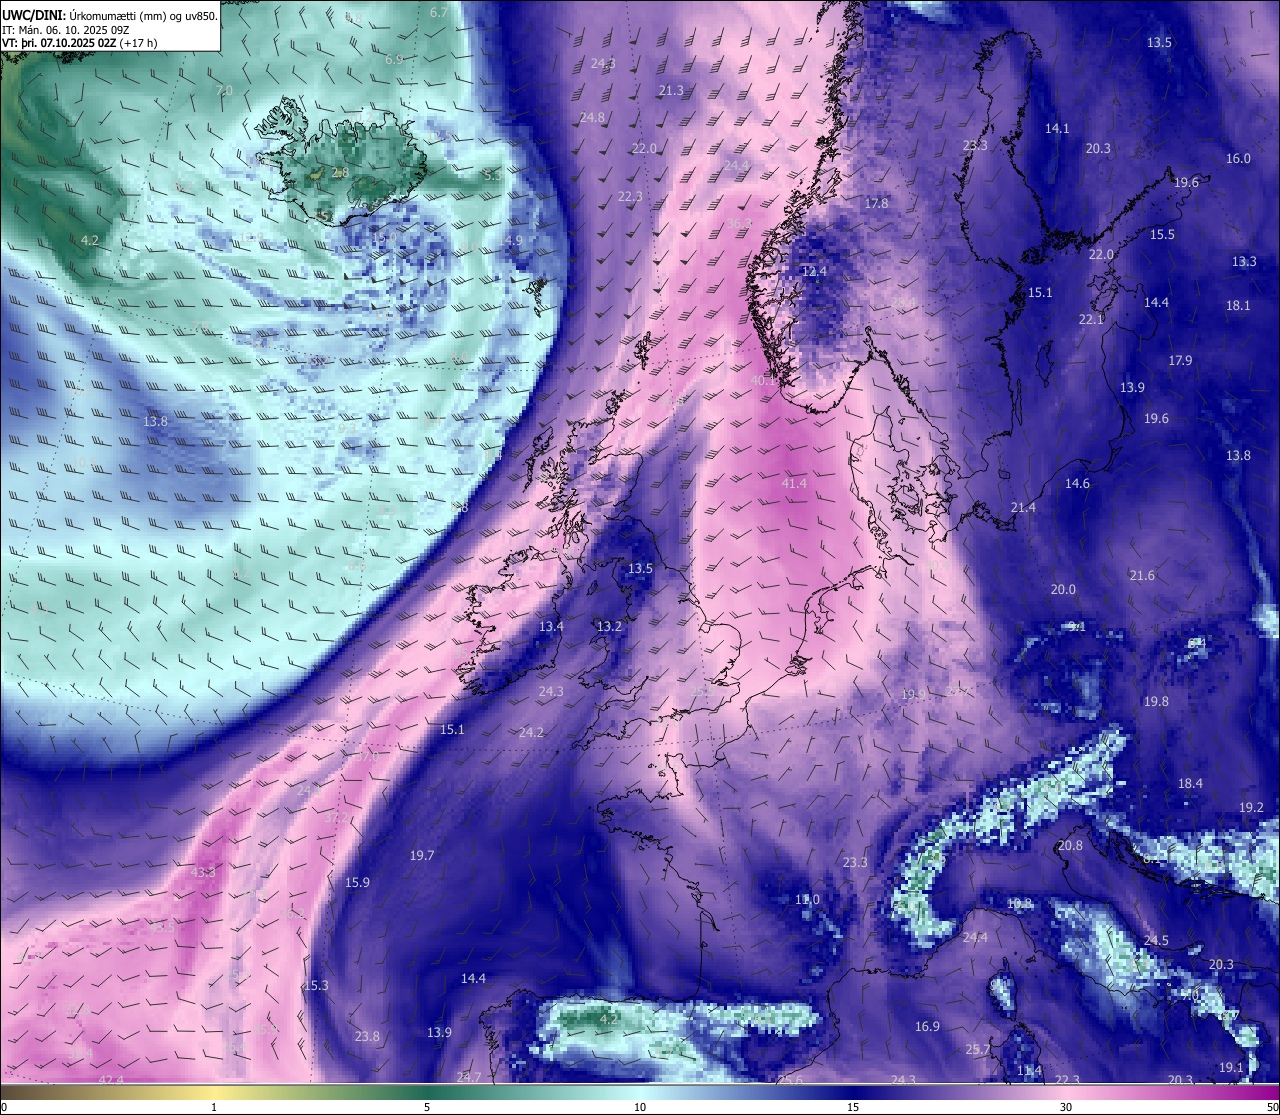This screenshot has height=1115, width=1280.
Task: Click the '16.9' value in the Mediterranean
Action: point(927,1027)
